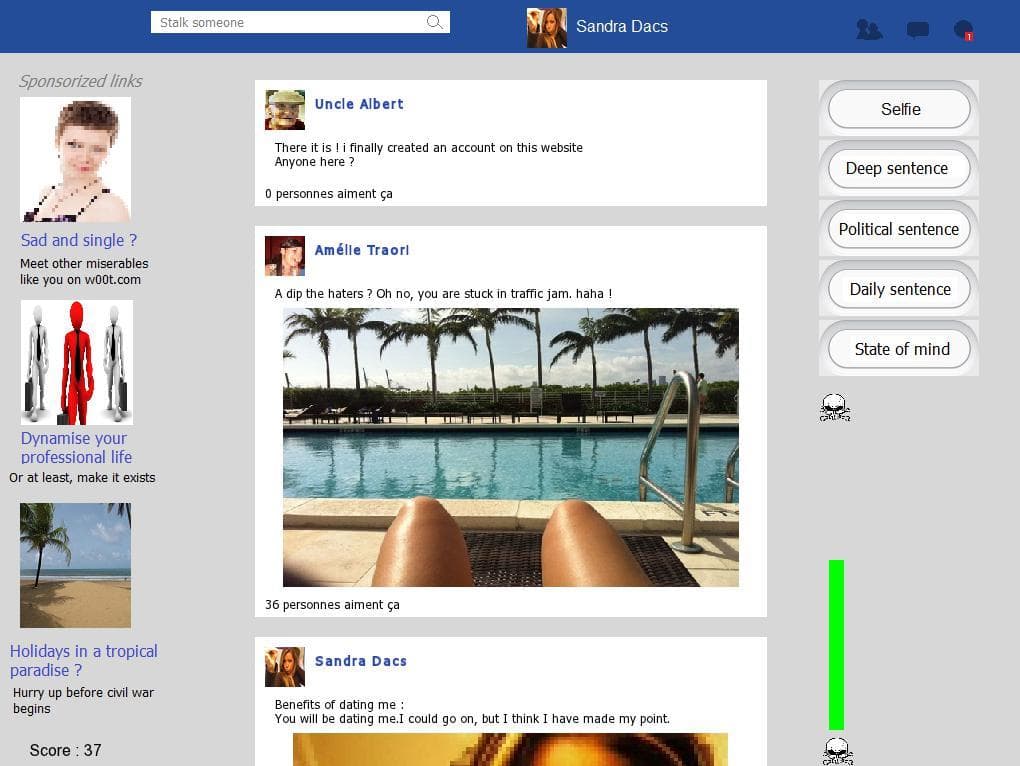Open the swimming pool photo in Amélie's post

click(x=511, y=447)
